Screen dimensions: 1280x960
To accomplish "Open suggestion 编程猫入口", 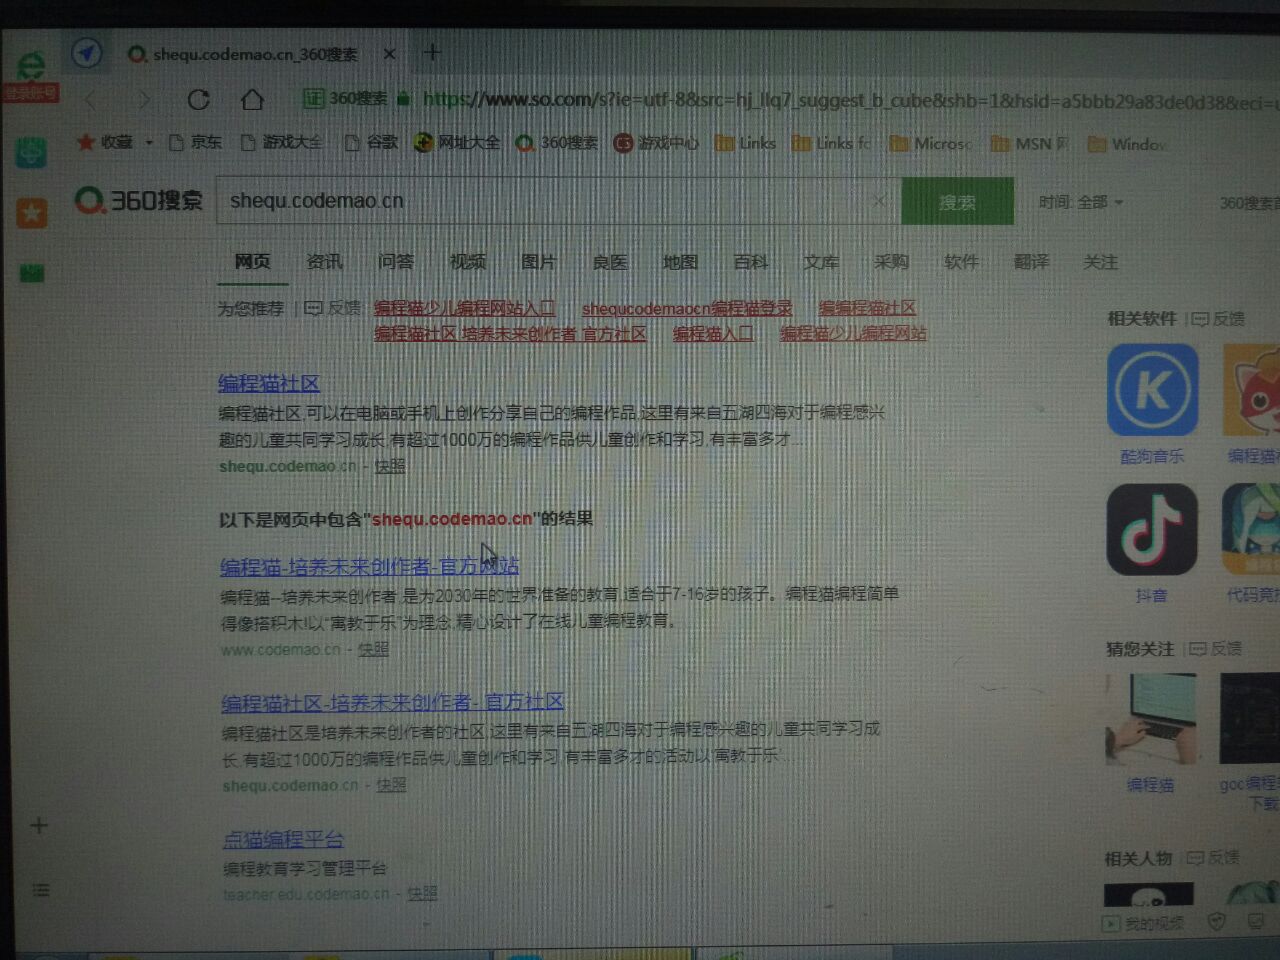I will (713, 333).
